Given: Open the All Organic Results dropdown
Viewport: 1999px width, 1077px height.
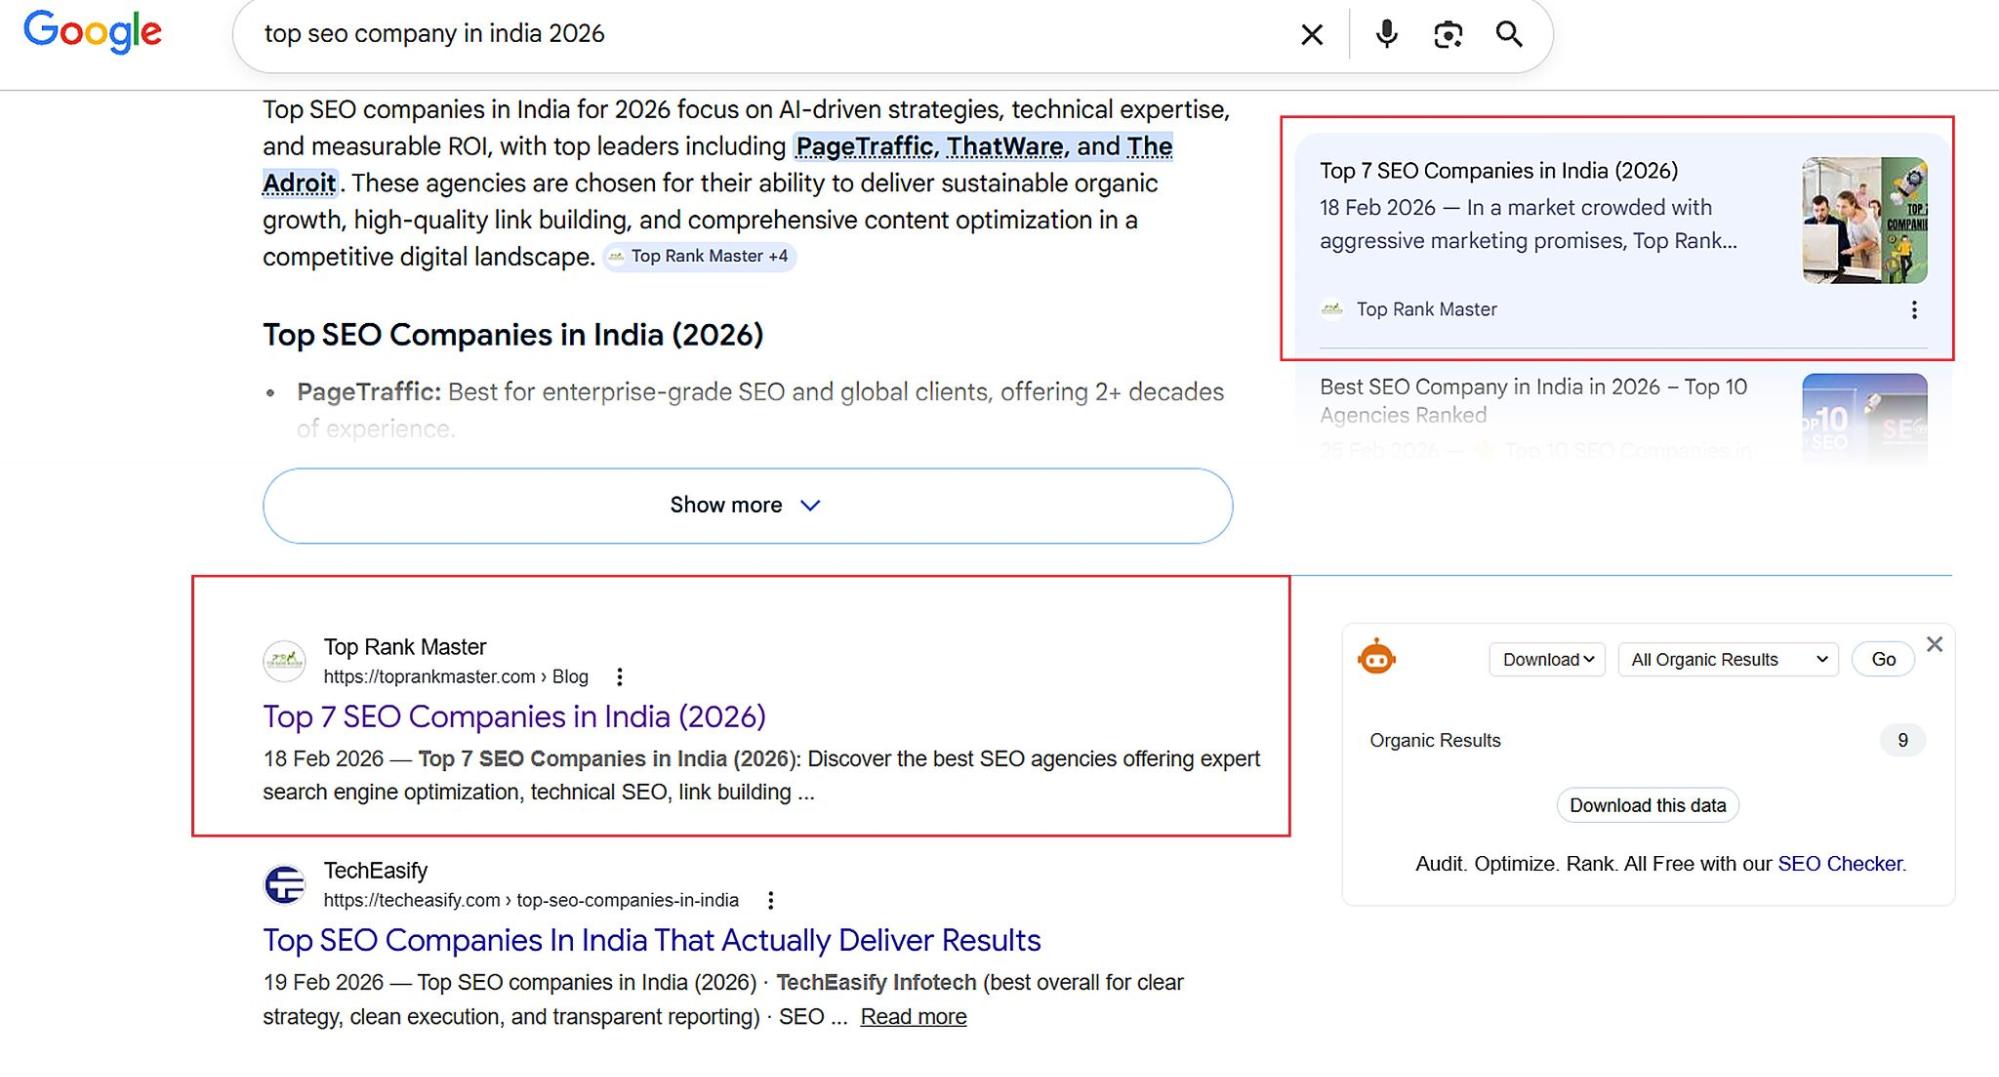Looking at the screenshot, I should coord(1727,659).
